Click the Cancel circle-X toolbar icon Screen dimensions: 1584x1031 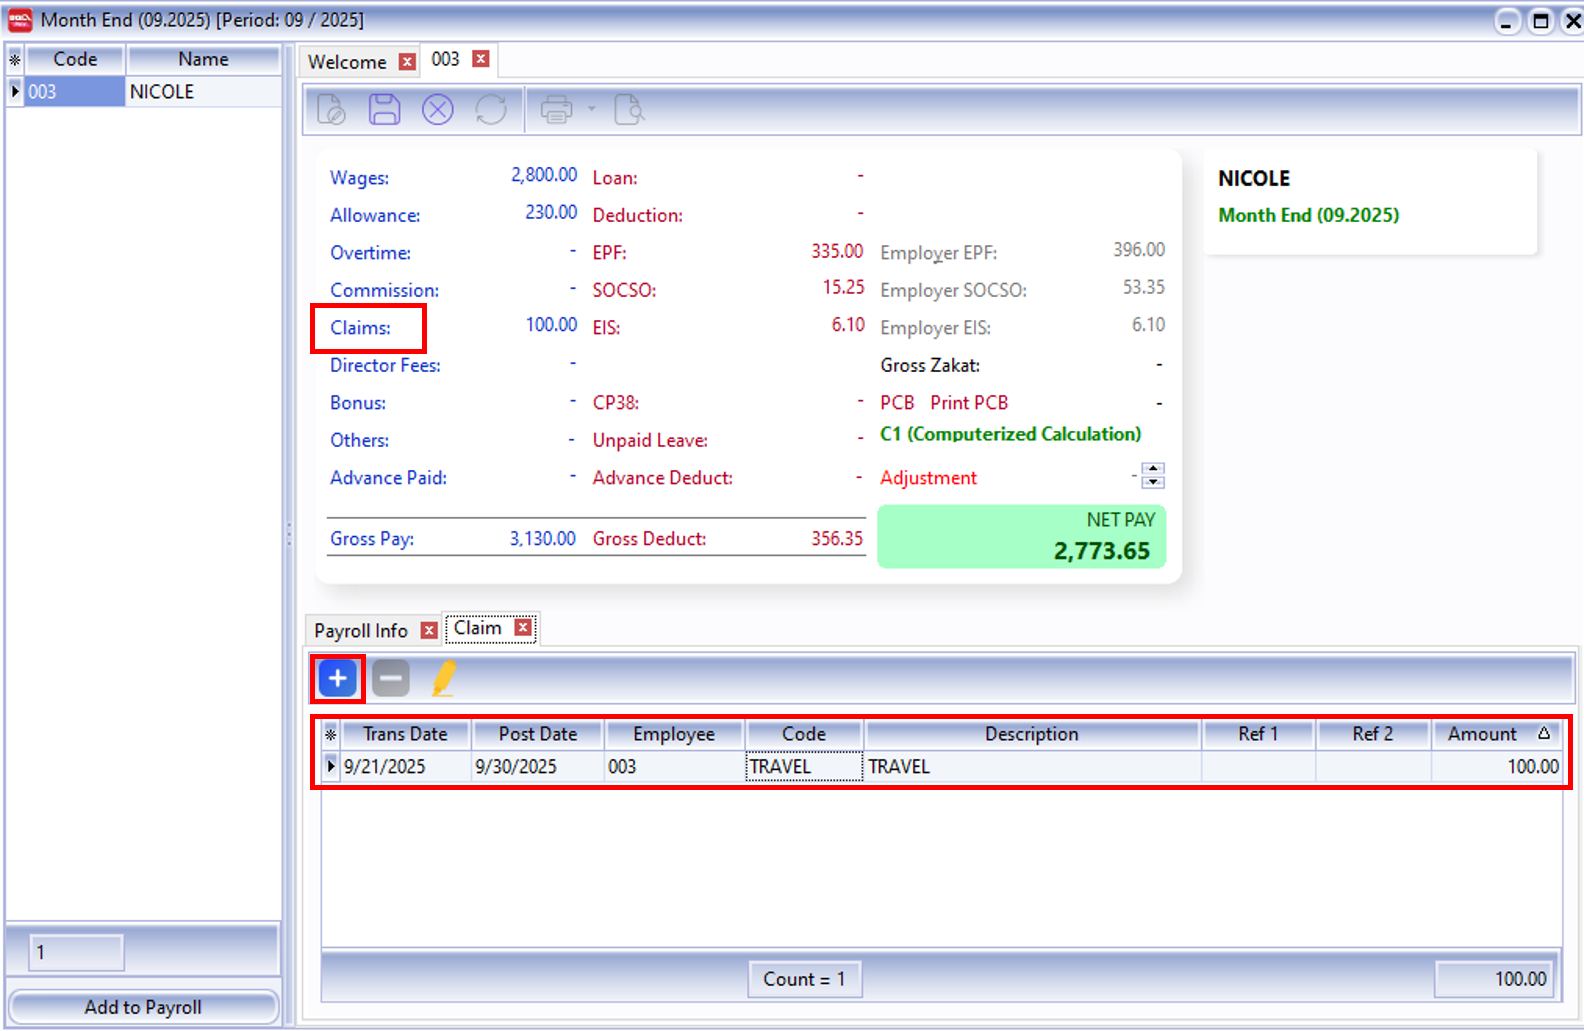437,109
